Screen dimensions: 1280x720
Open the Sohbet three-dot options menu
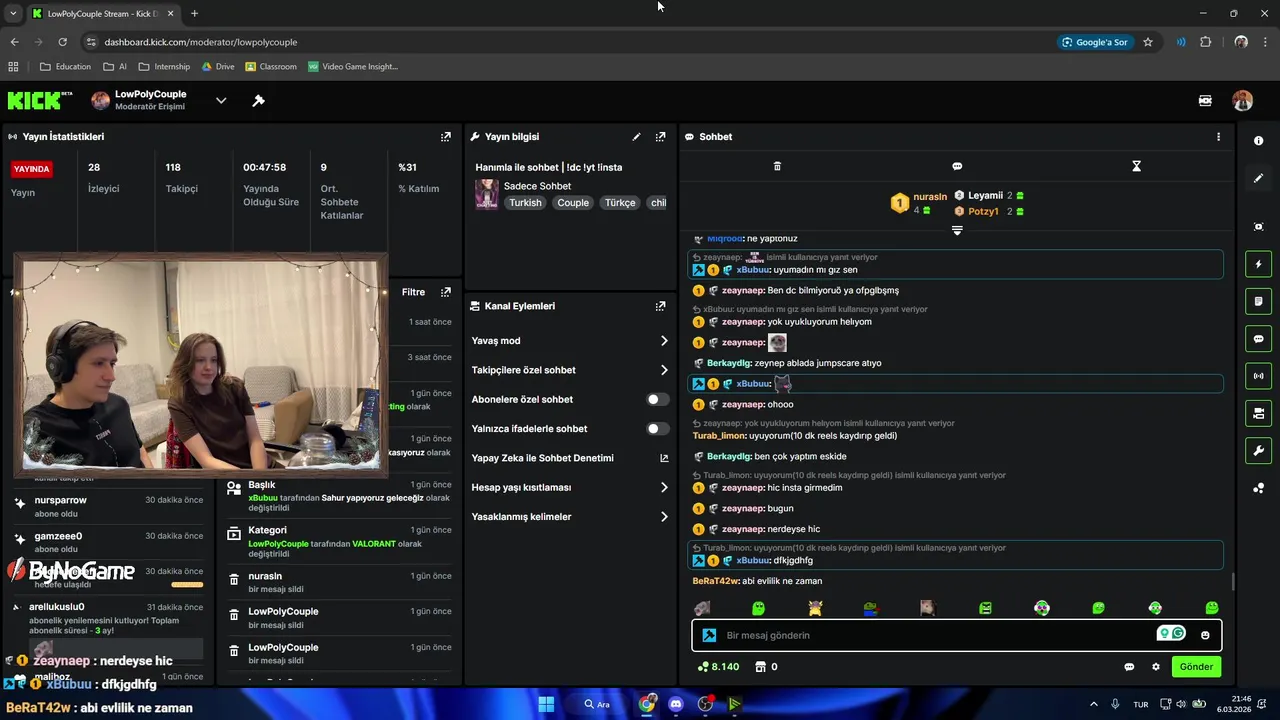(x=1218, y=137)
